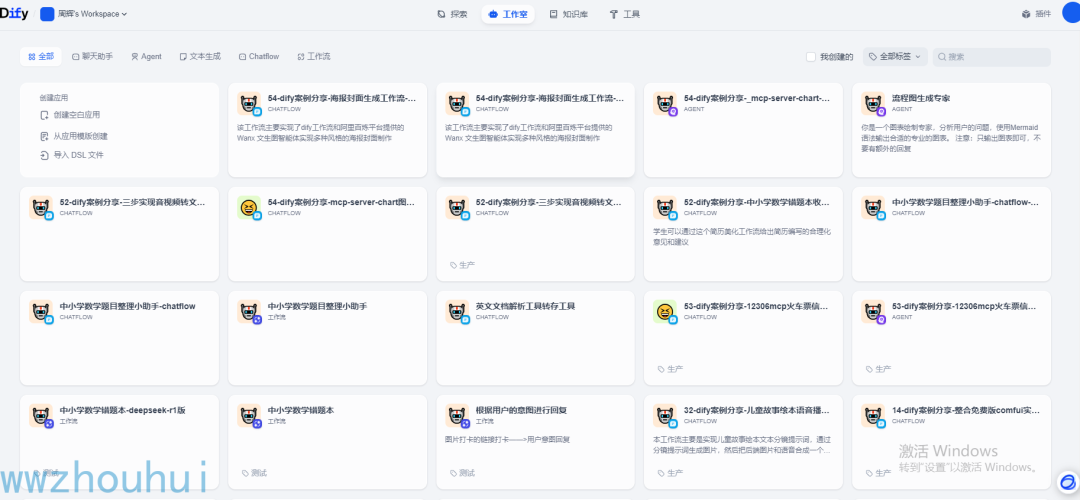Filter apps by Chatflow type
Viewport: 1080px width, 500px height.
coord(259,56)
